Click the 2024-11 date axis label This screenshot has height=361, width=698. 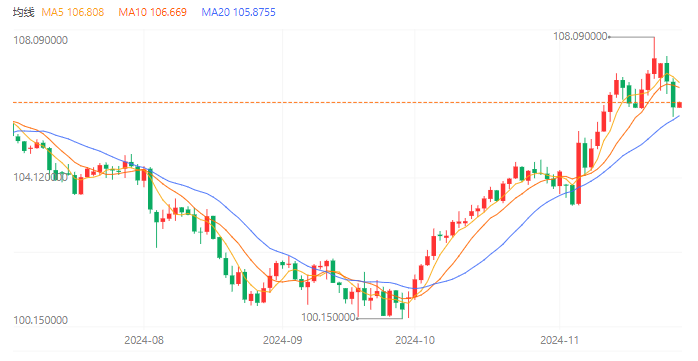[x=560, y=341]
